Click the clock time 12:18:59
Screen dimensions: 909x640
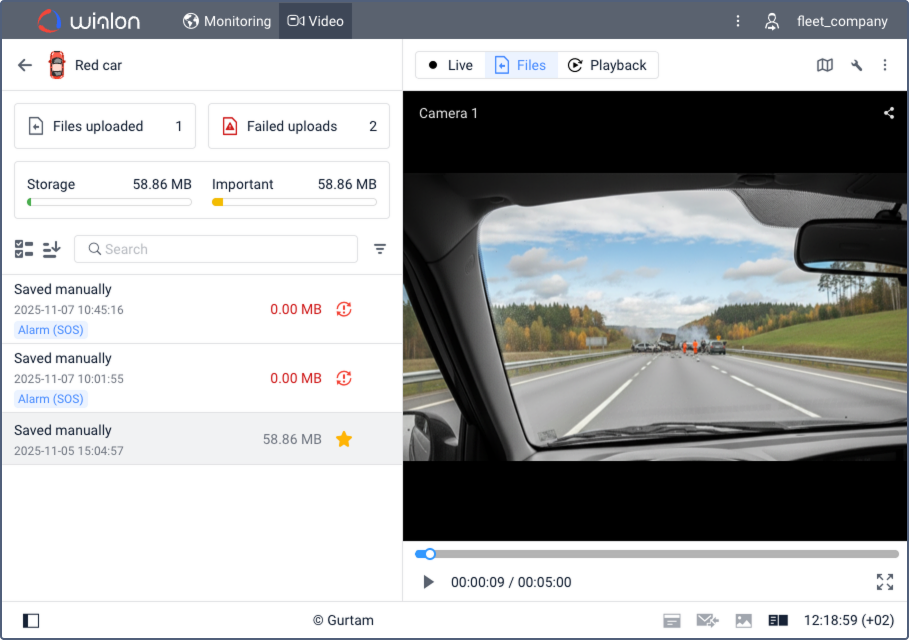coord(849,620)
